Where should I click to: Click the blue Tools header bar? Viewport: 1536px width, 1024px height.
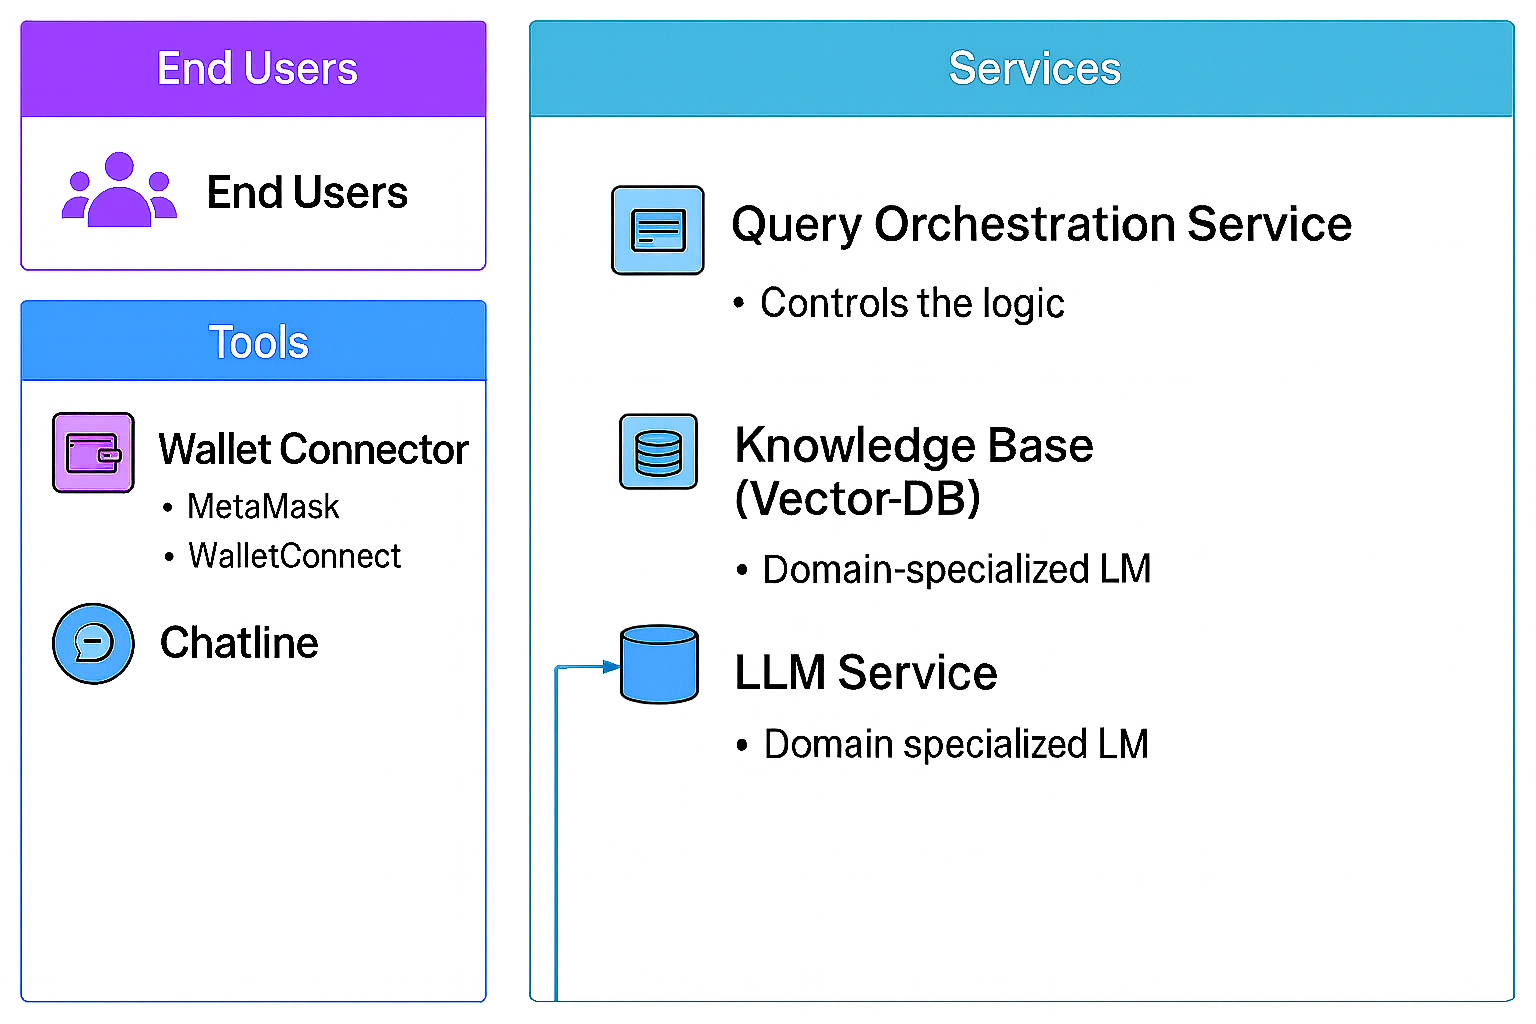click(x=254, y=342)
